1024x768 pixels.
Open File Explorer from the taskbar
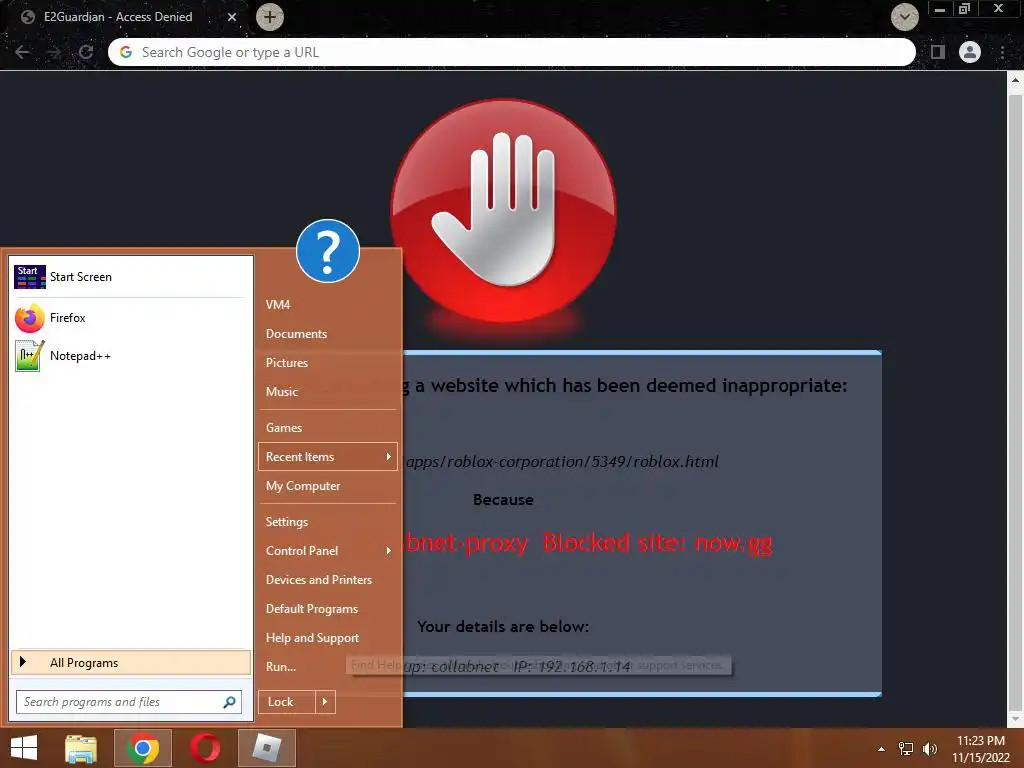[x=81, y=748]
